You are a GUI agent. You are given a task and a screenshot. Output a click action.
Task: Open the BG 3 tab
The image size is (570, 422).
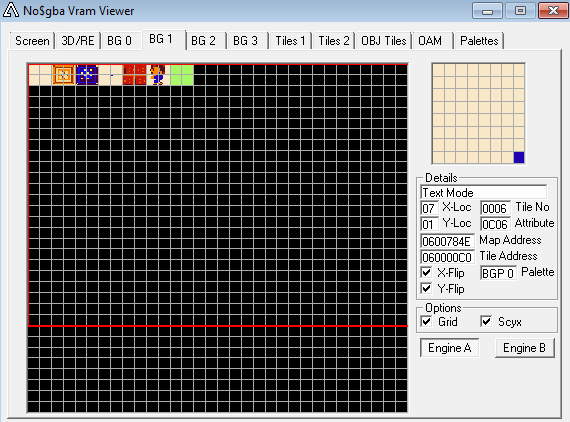245,41
